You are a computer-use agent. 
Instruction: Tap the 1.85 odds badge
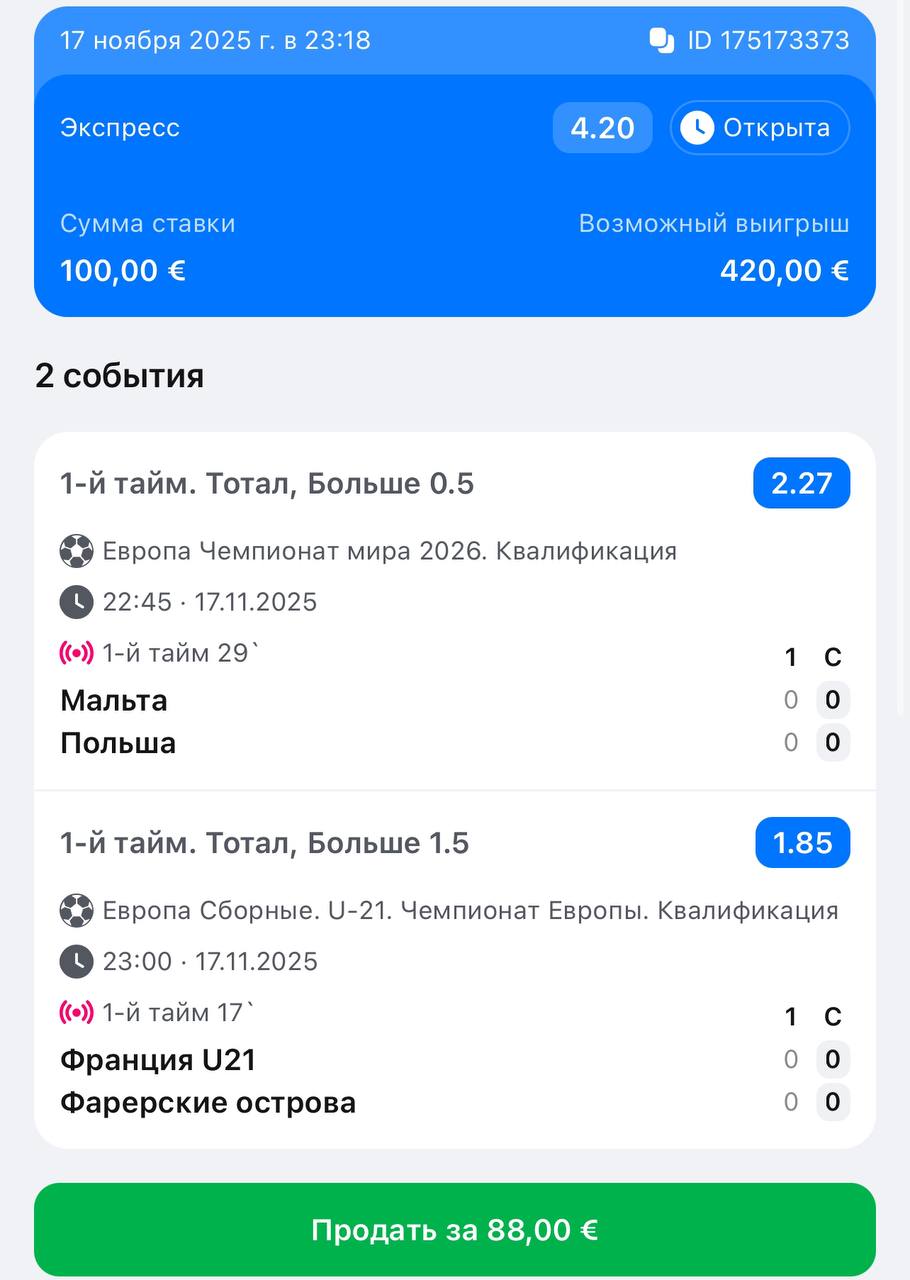[802, 843]
